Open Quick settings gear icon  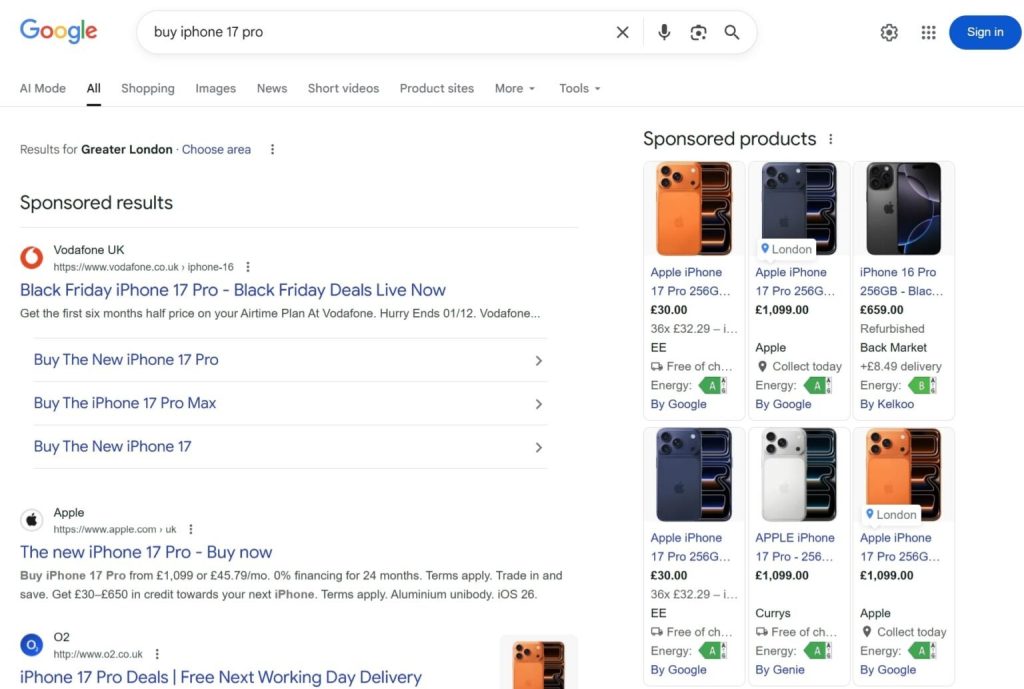tap(889, 32)
